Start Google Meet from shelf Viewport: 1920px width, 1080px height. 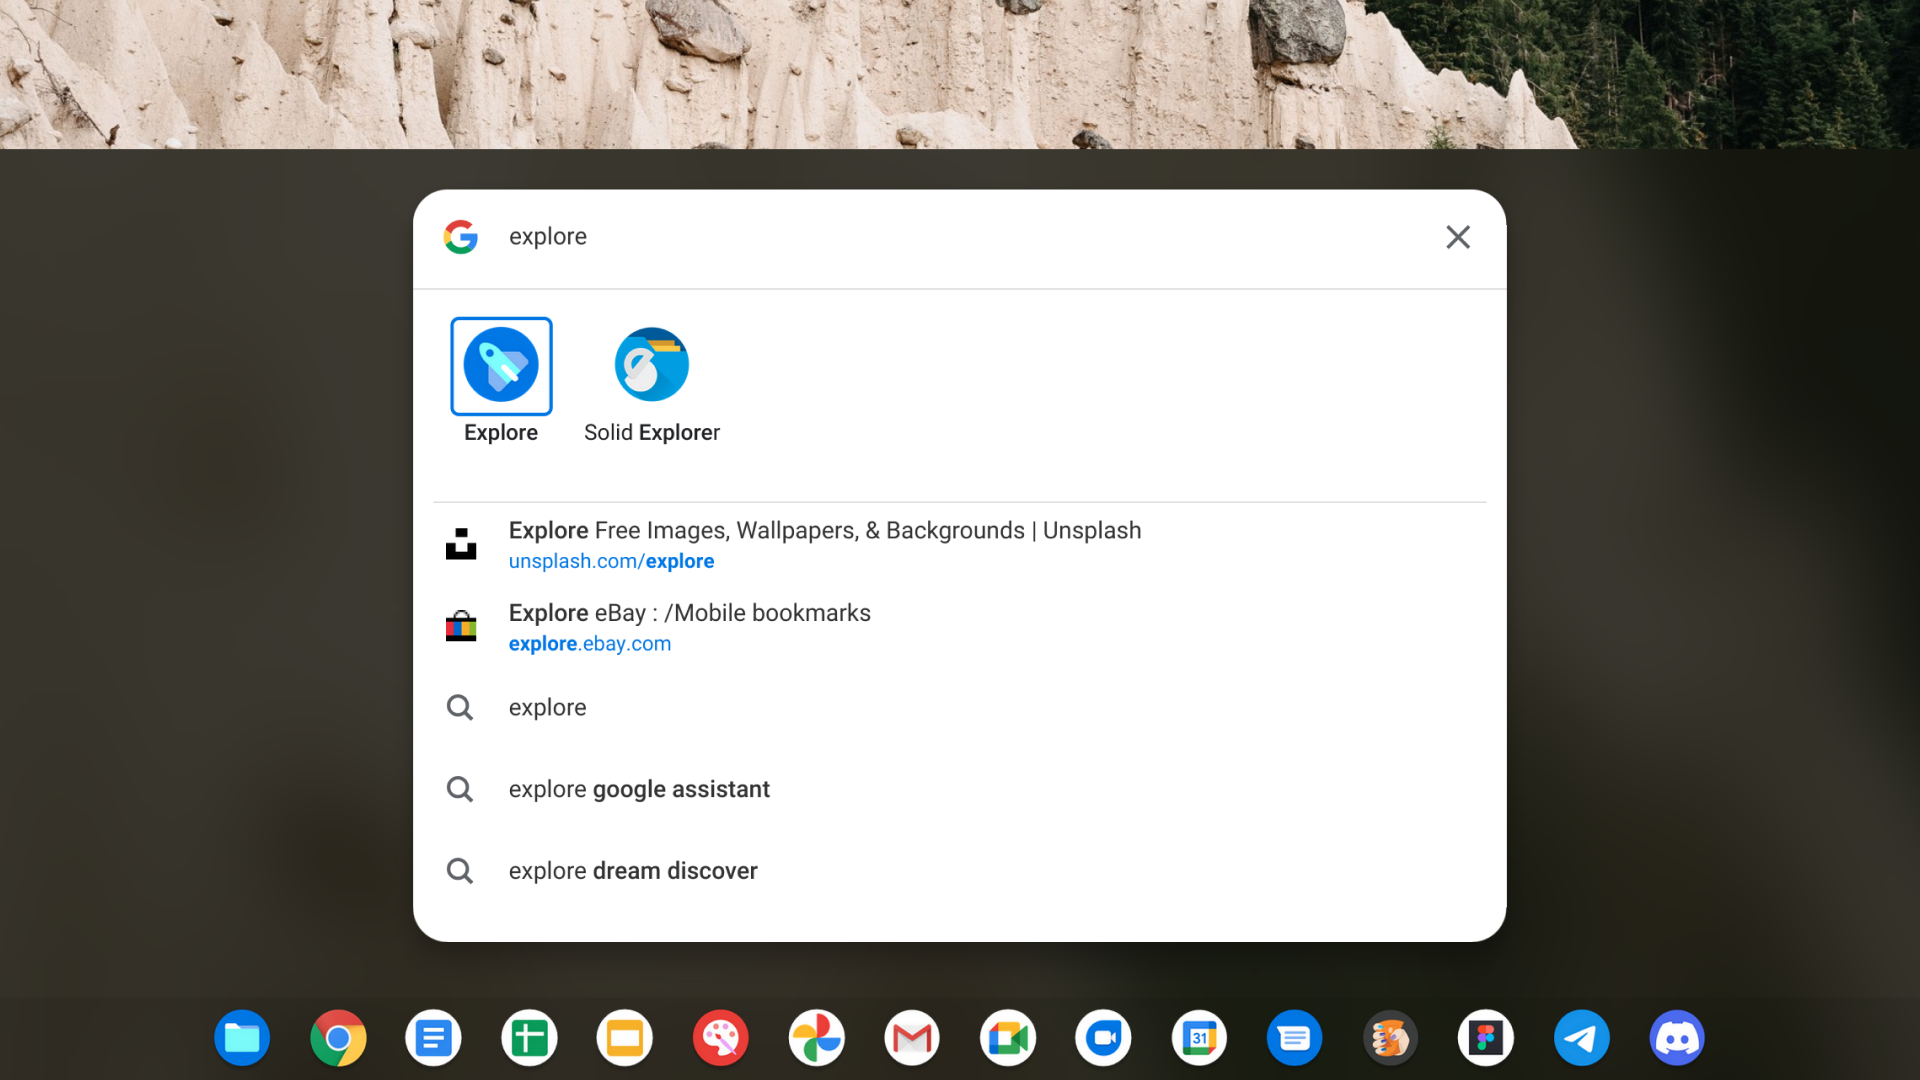click(1008, 1038)
